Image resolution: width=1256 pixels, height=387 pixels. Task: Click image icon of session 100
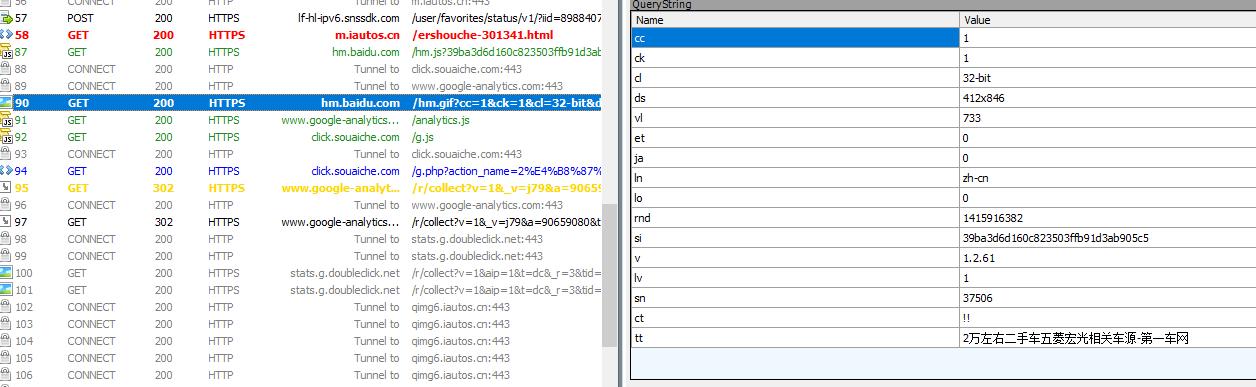pos(7,273)
